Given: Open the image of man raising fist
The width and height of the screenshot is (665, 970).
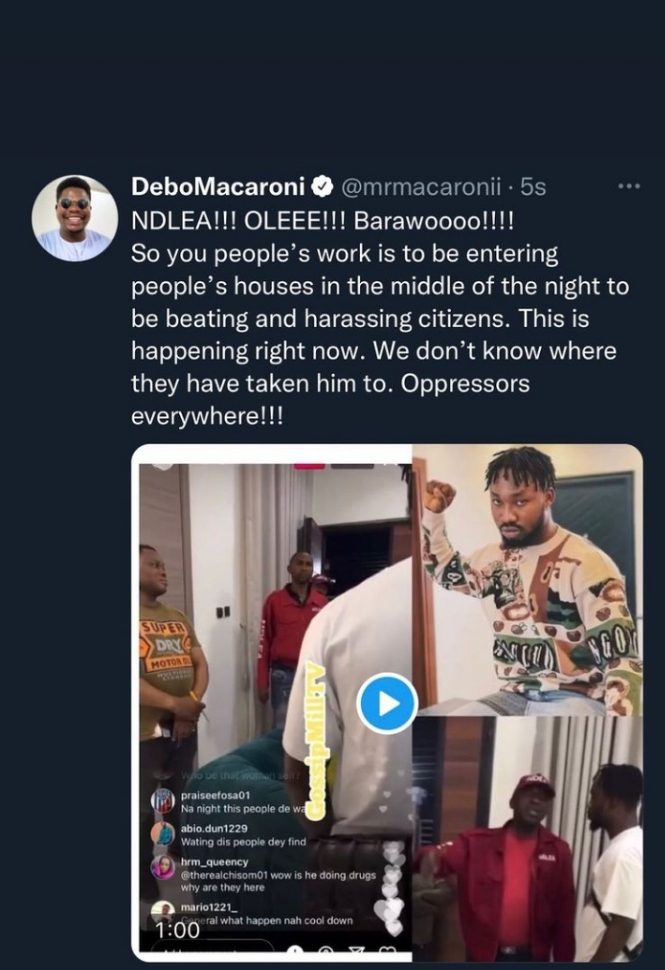Looking at the screenshot, I should pos(527,578).
